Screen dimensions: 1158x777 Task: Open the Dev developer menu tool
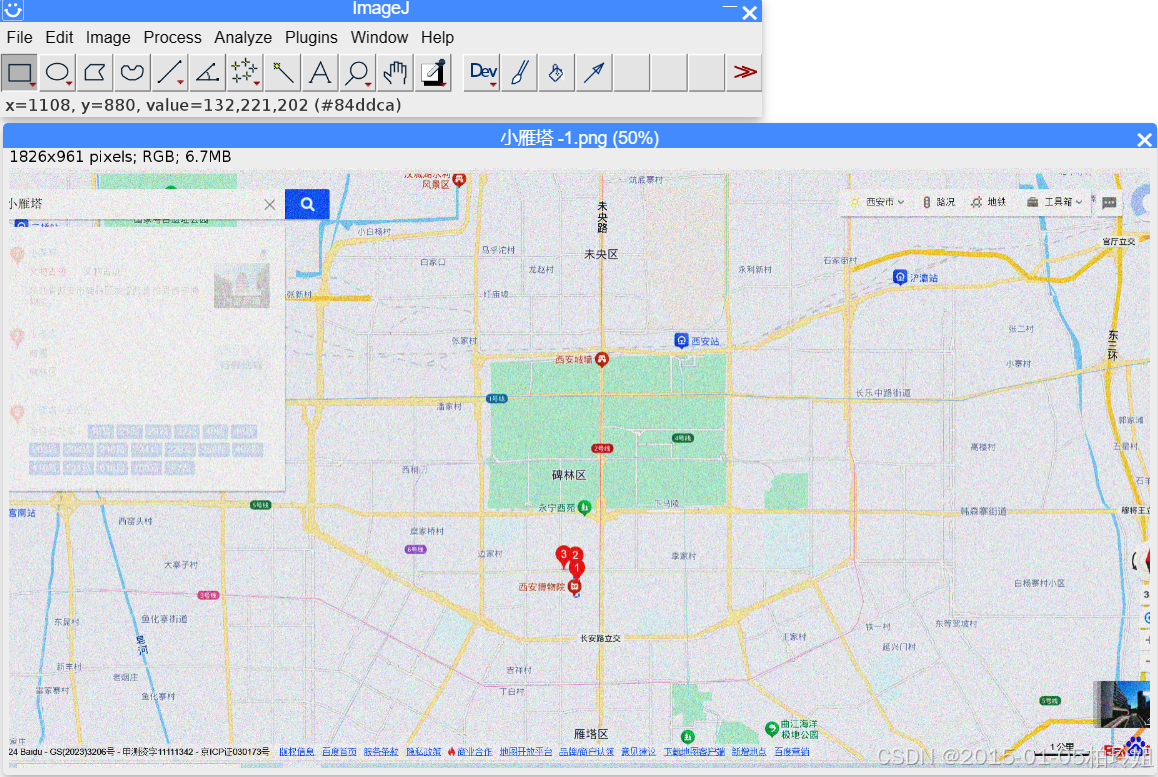tap(482, 72)
